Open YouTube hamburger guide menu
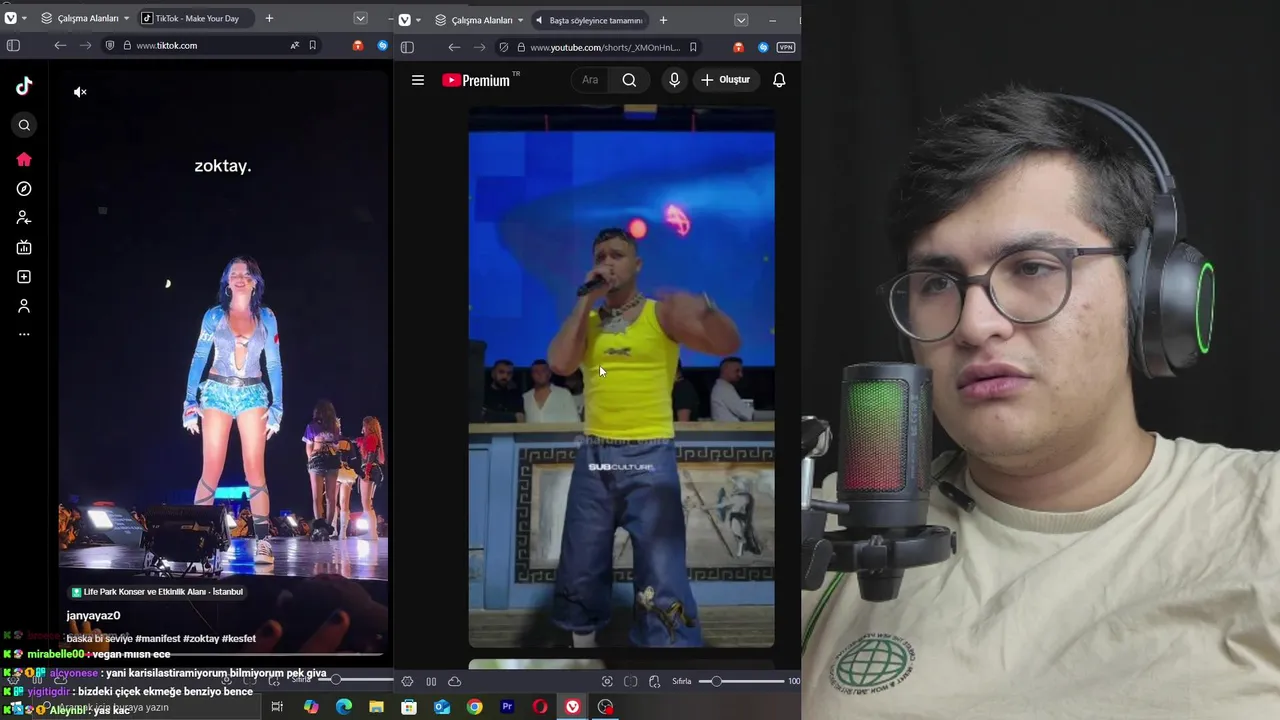The height and width of the screenshot is (720, 1280). point(418,80)
